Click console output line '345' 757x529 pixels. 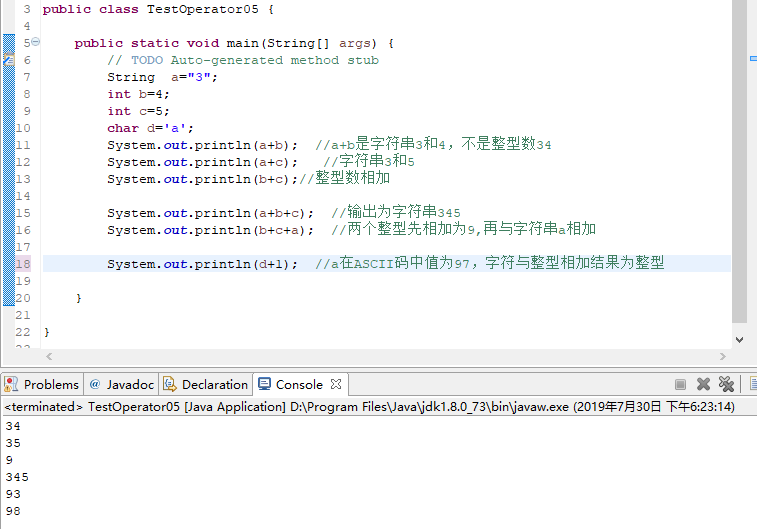point(17,477)
